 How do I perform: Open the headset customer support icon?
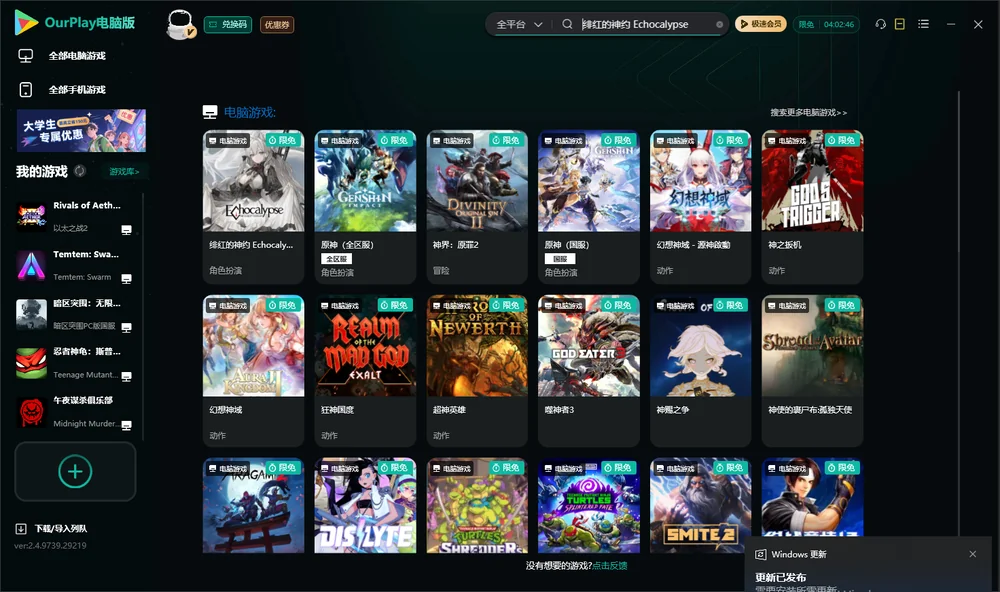(x=881, y=24)
